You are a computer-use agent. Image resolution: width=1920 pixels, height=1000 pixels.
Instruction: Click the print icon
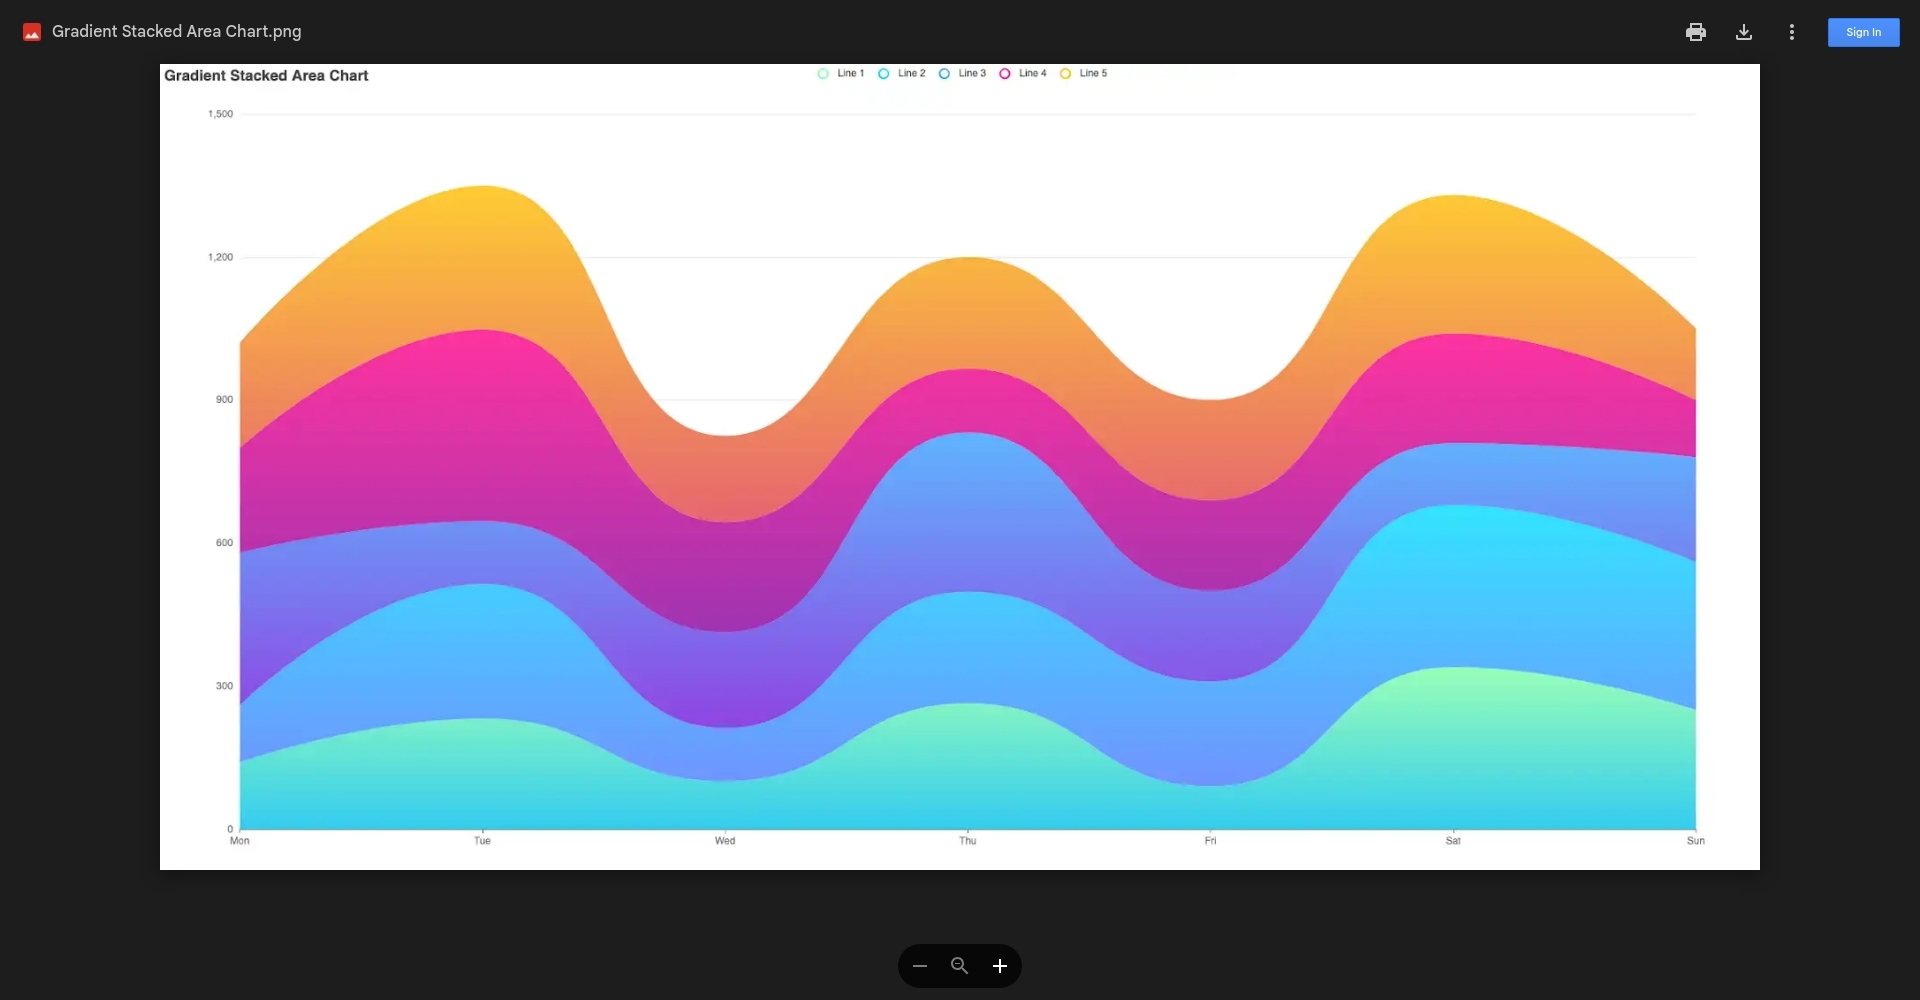[1695, 32]
